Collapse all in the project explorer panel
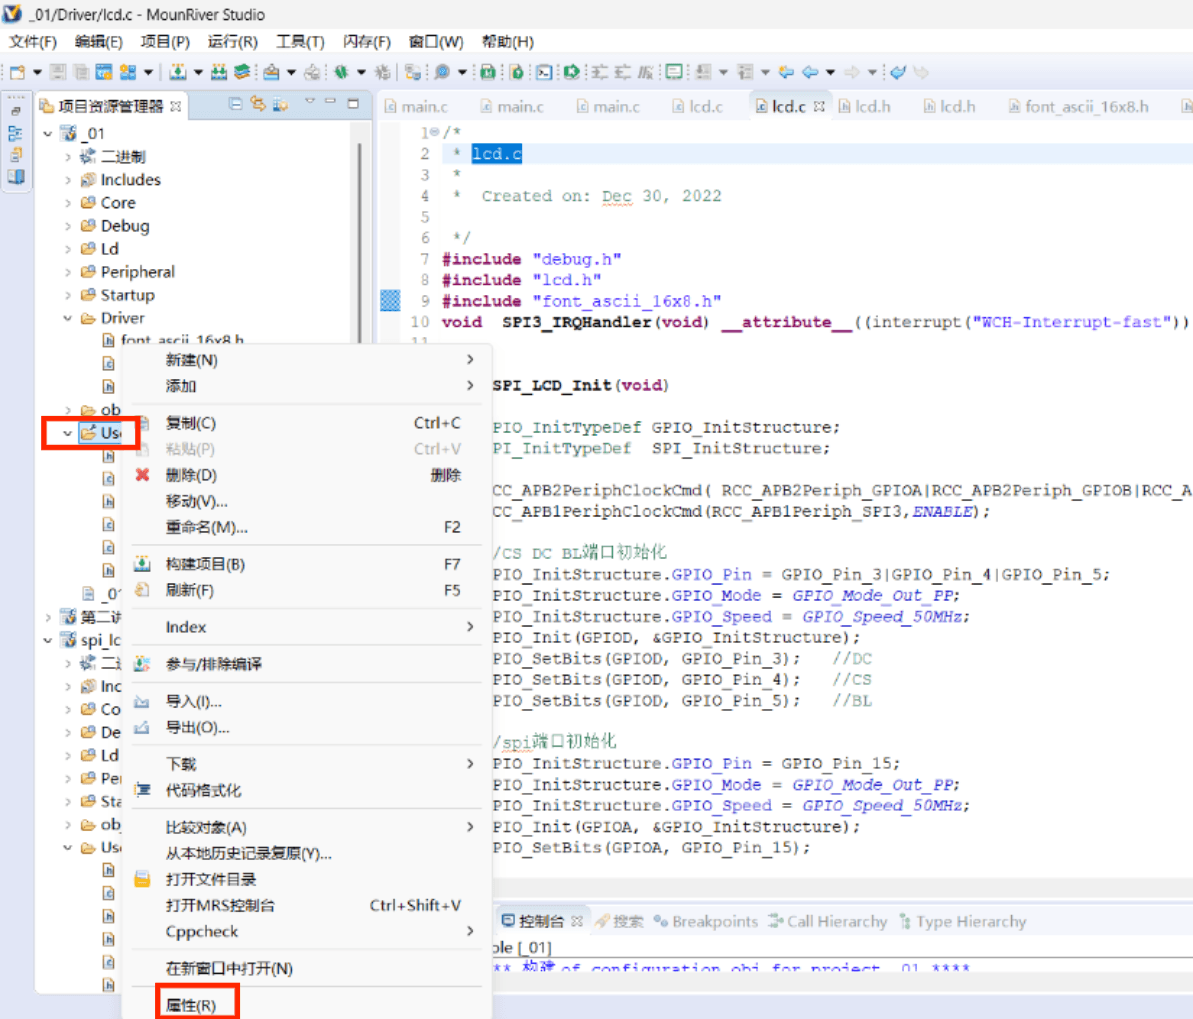Image resolution: width=1193 pixels, height=1019 pixels. tap(236, 104)
